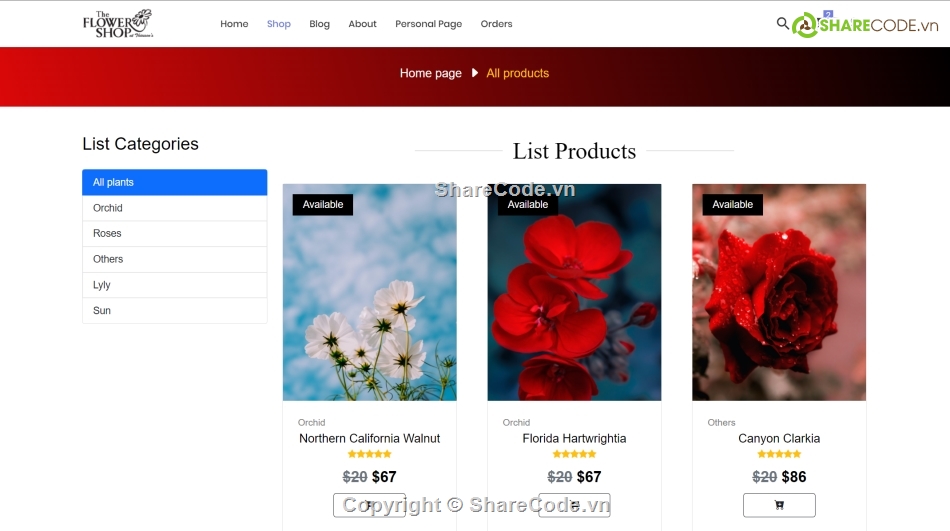Click Canyon Clarkia star rating
This screenshot has height=531, width=950.
(779, 454)
